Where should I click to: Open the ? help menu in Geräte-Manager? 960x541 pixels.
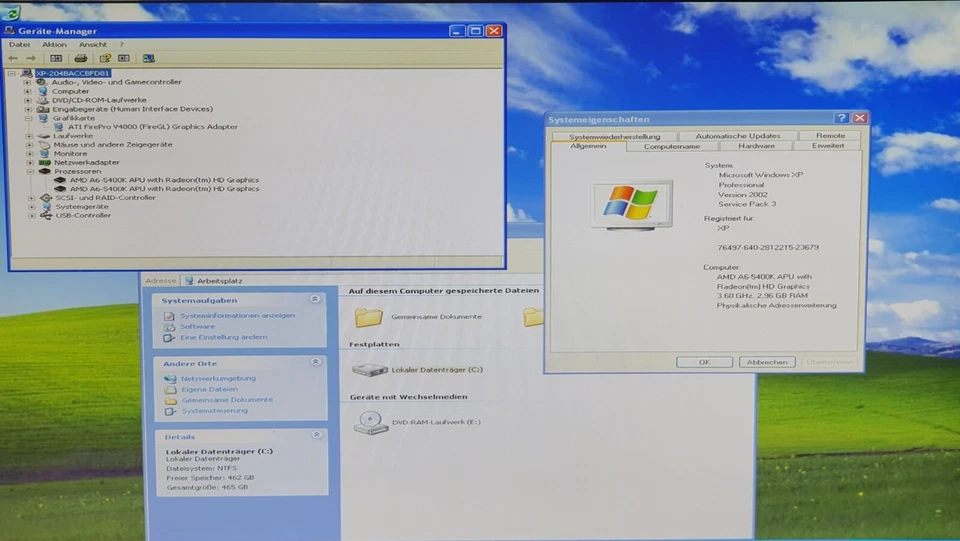click(121, 45)
